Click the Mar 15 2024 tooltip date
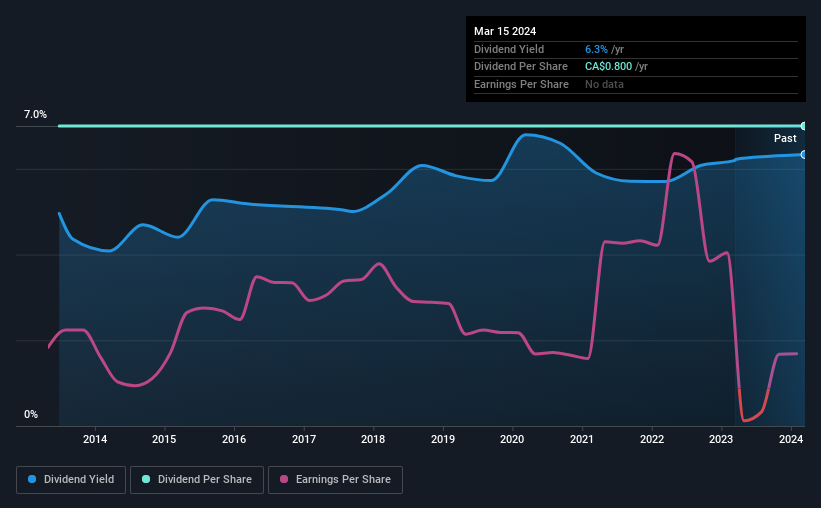This screenshot has height=508, width=821. point(505,31)
